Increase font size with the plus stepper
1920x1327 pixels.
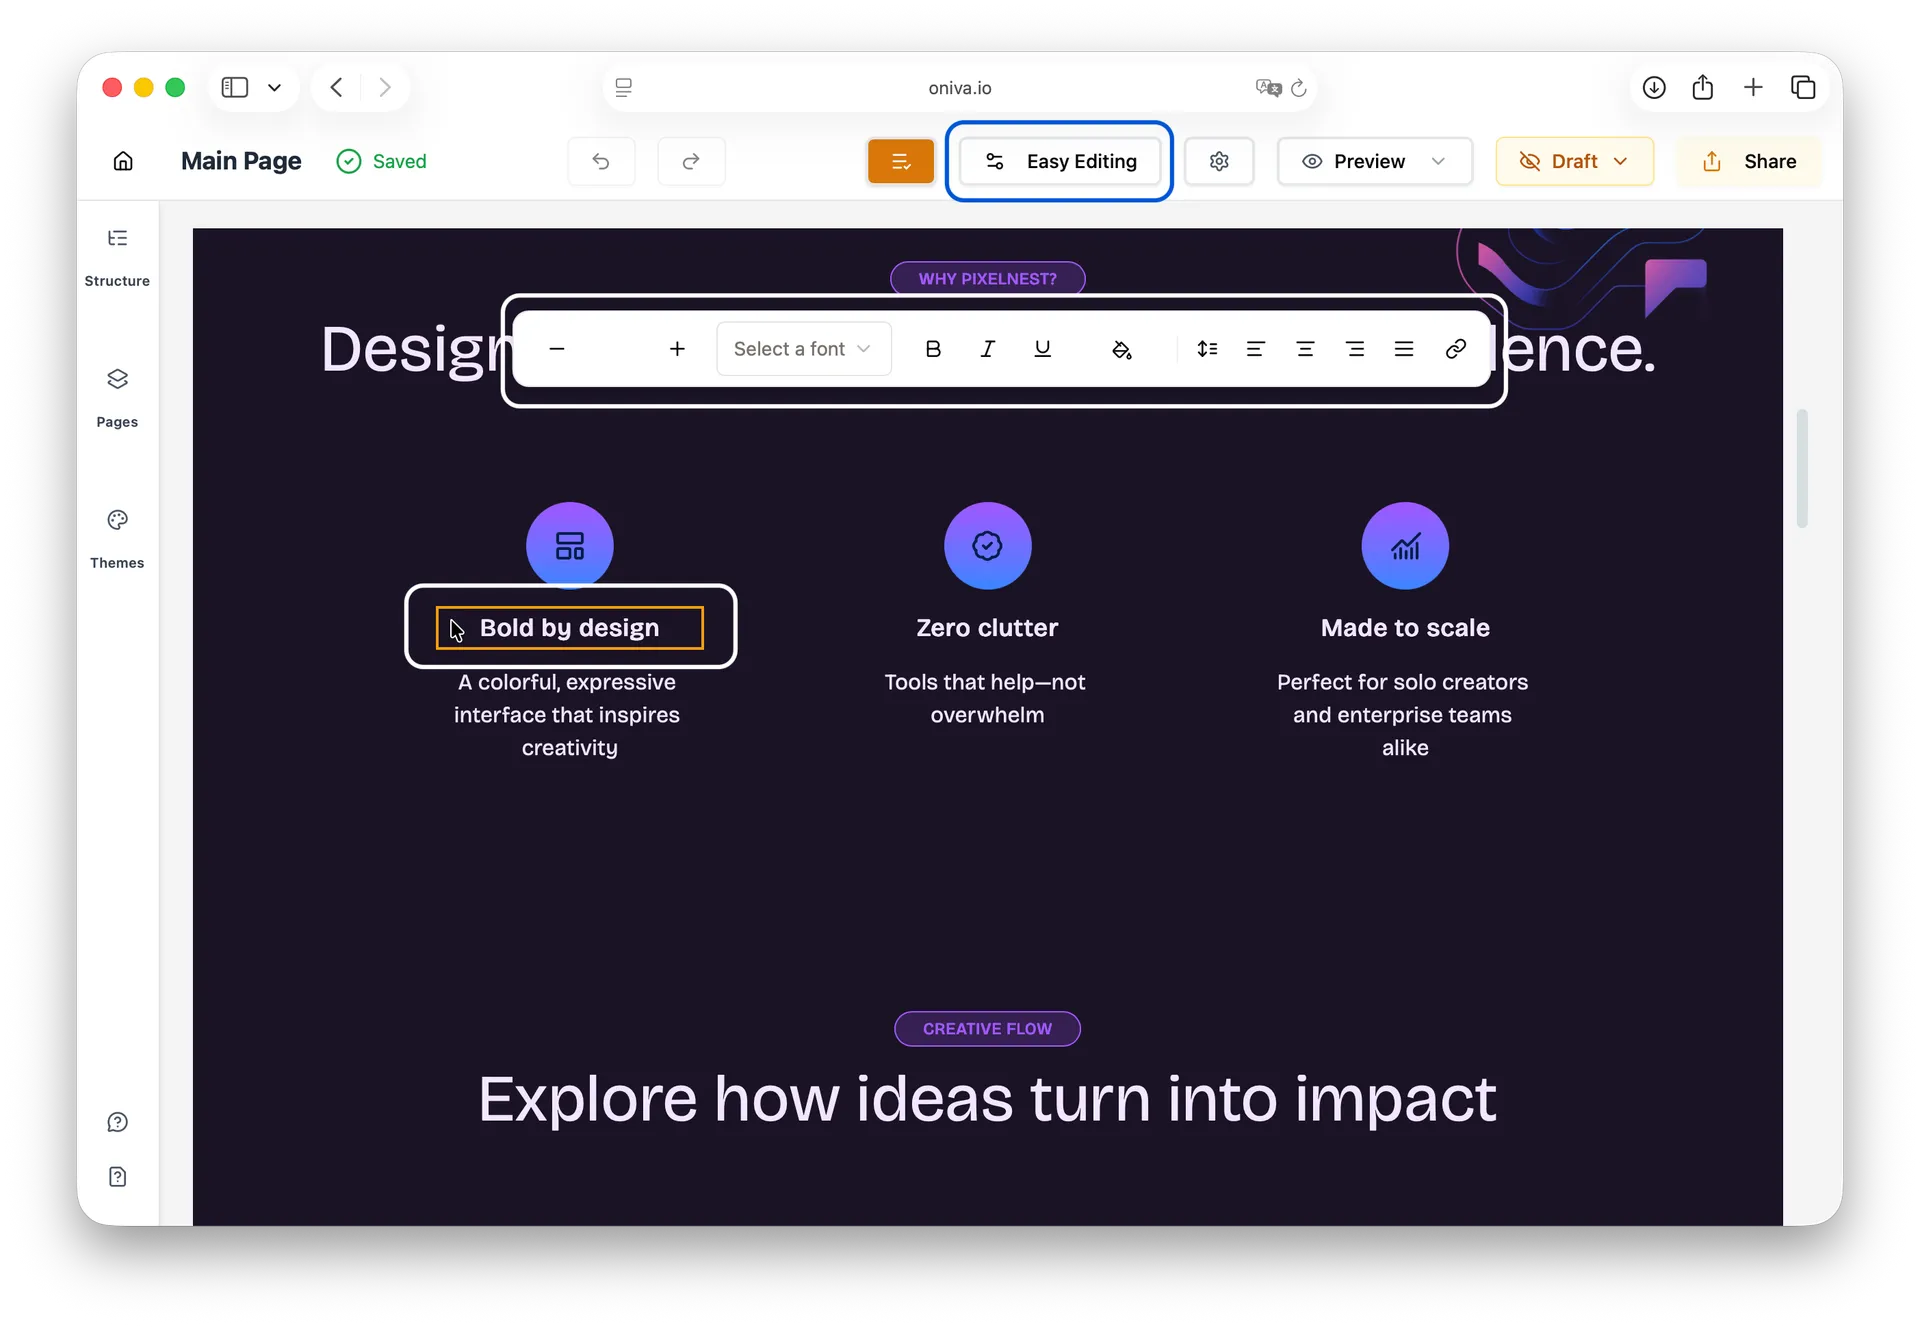678,349
